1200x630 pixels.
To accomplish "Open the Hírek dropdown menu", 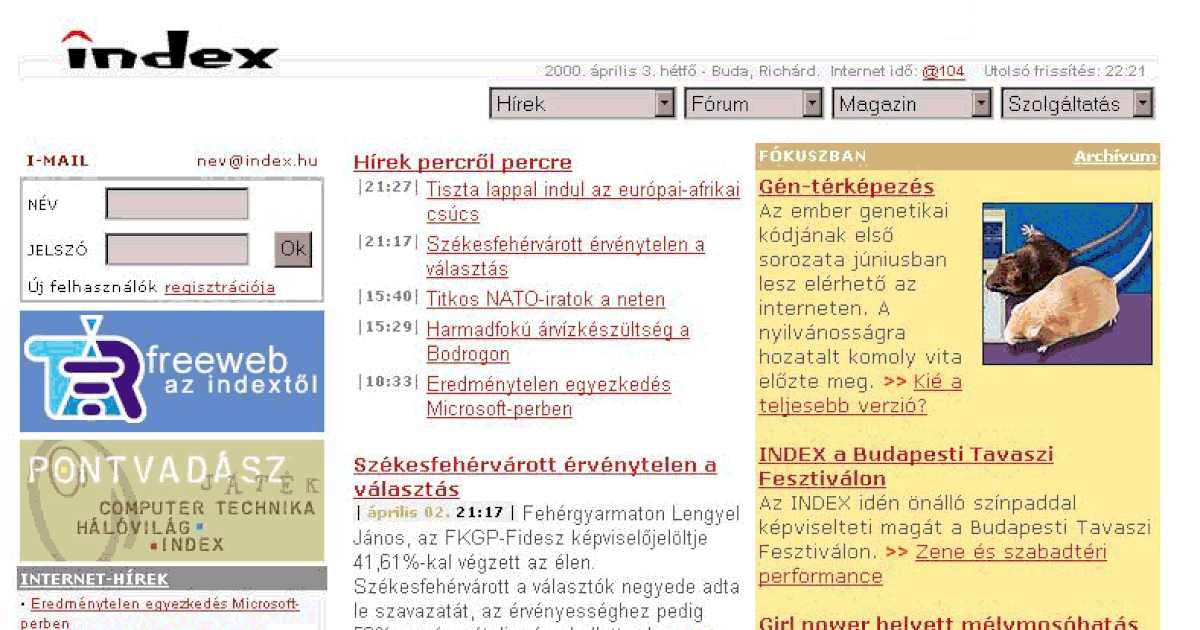I will click(x=580, y=103).
